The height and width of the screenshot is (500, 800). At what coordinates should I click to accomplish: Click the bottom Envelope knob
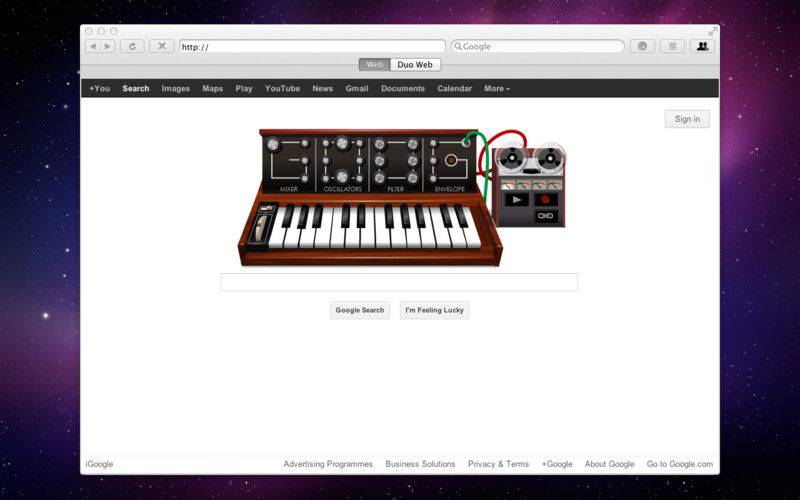(x=433, y=179)
